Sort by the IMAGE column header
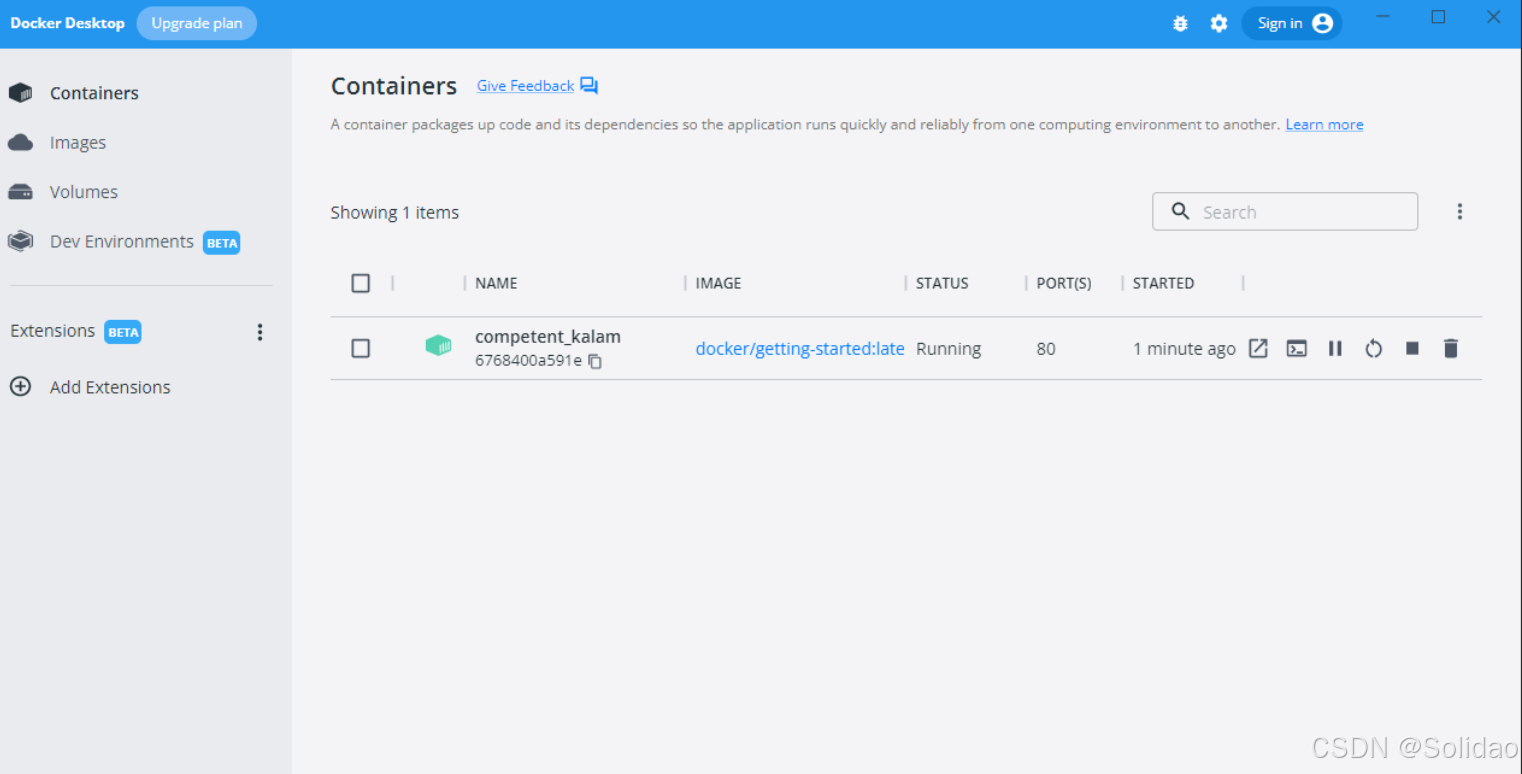The image size is (1522, 774). (718, 283)
